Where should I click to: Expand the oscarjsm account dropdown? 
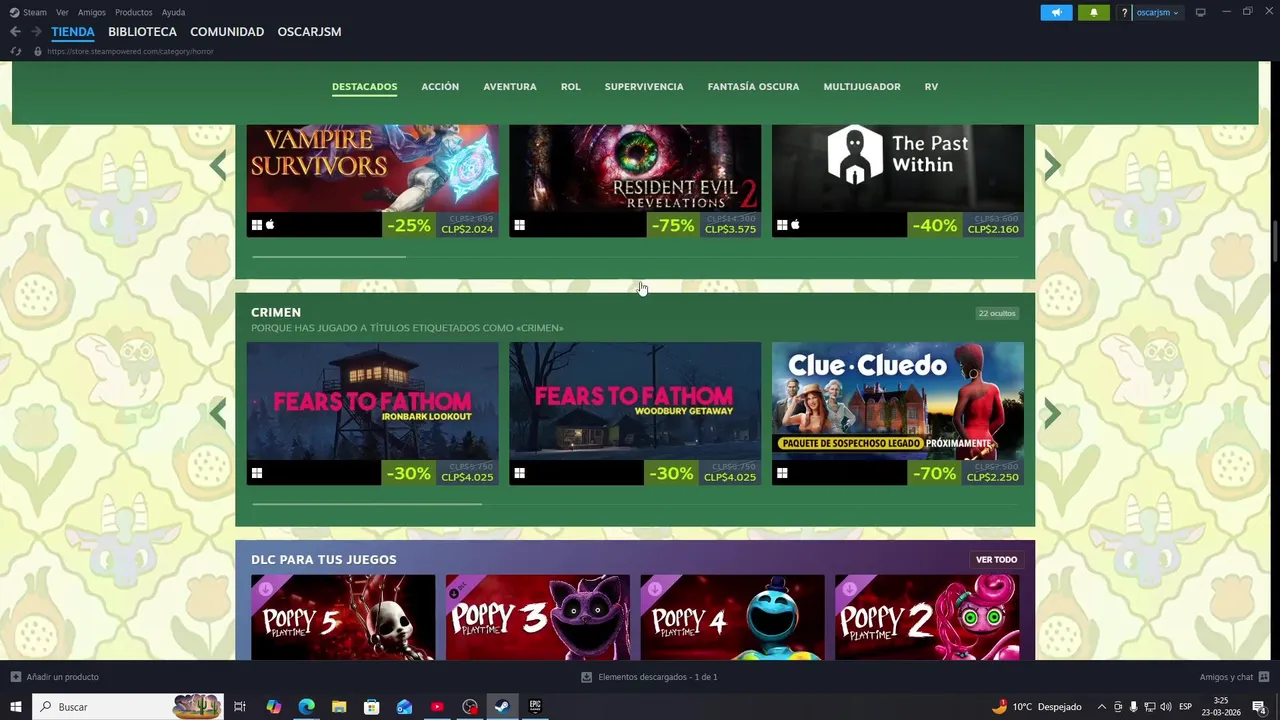[1157, 12]
